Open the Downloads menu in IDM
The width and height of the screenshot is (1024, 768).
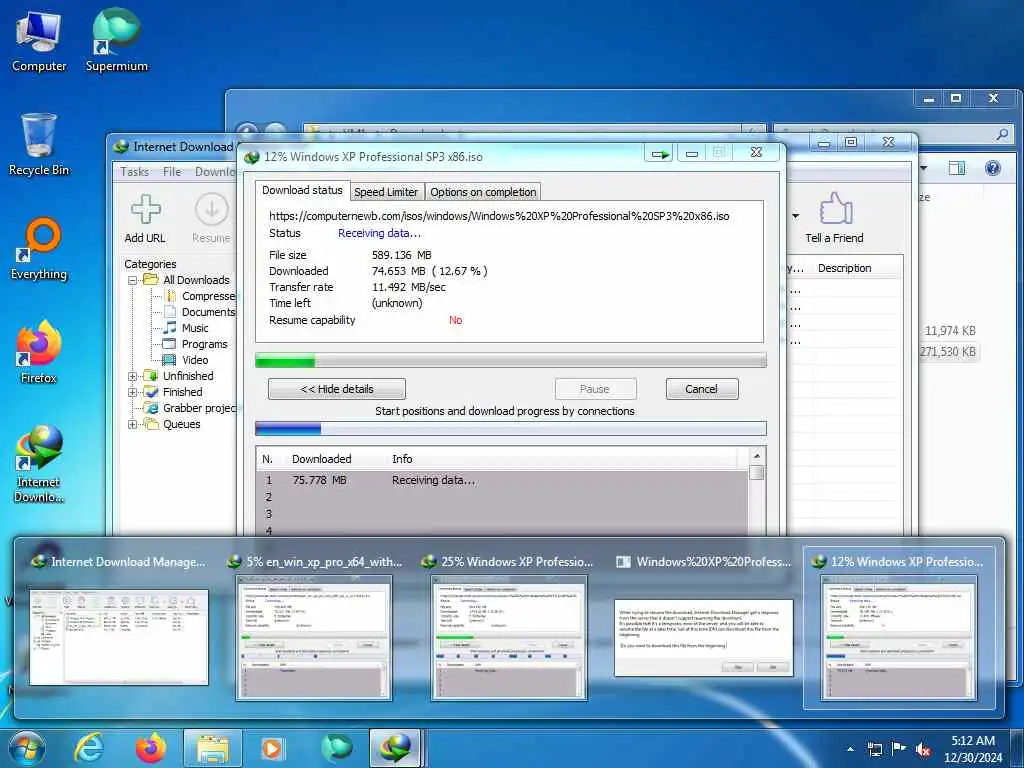215,172
